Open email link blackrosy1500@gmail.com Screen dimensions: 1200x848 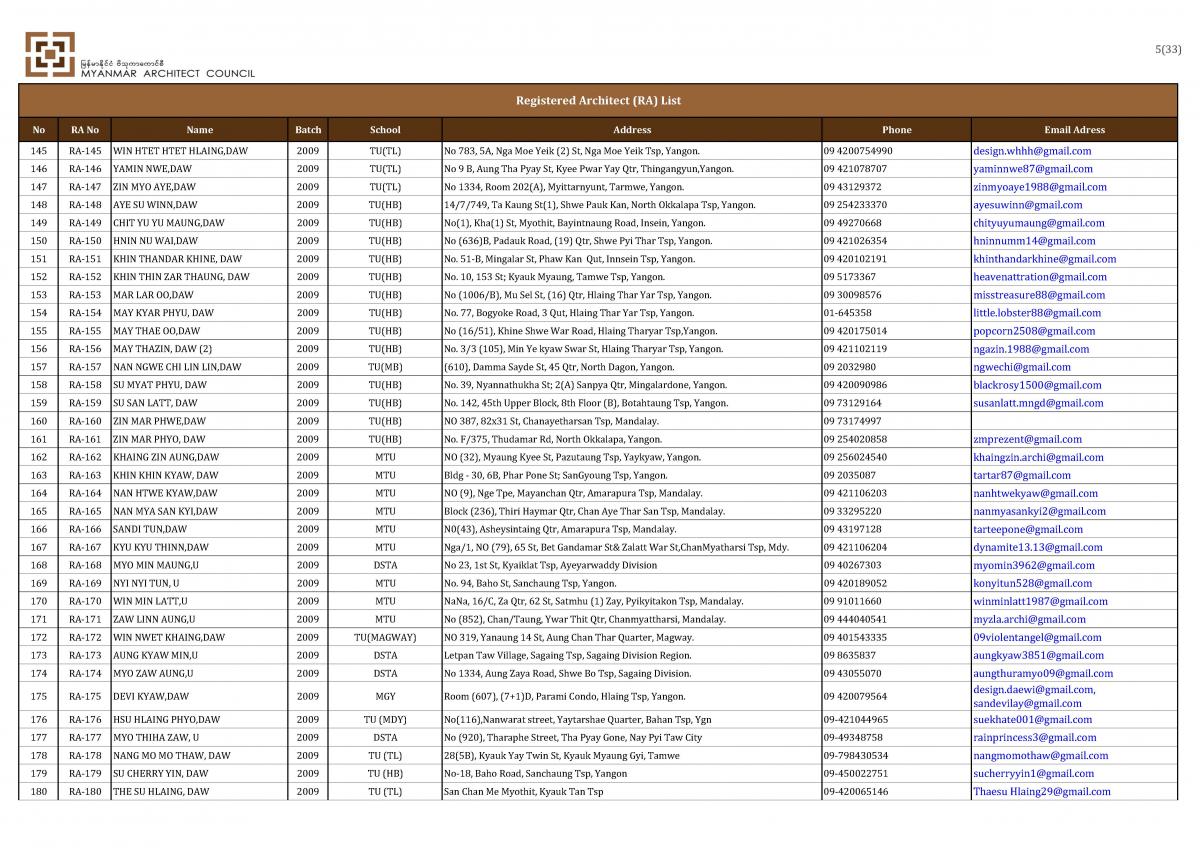1037,385
